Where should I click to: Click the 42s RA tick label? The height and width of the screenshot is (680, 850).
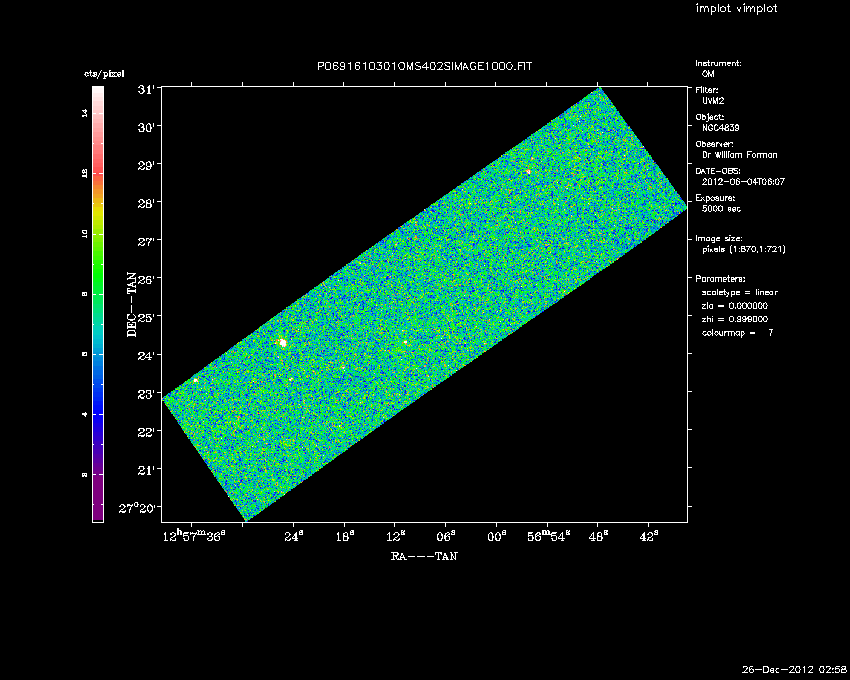click(x=649, y=536)
